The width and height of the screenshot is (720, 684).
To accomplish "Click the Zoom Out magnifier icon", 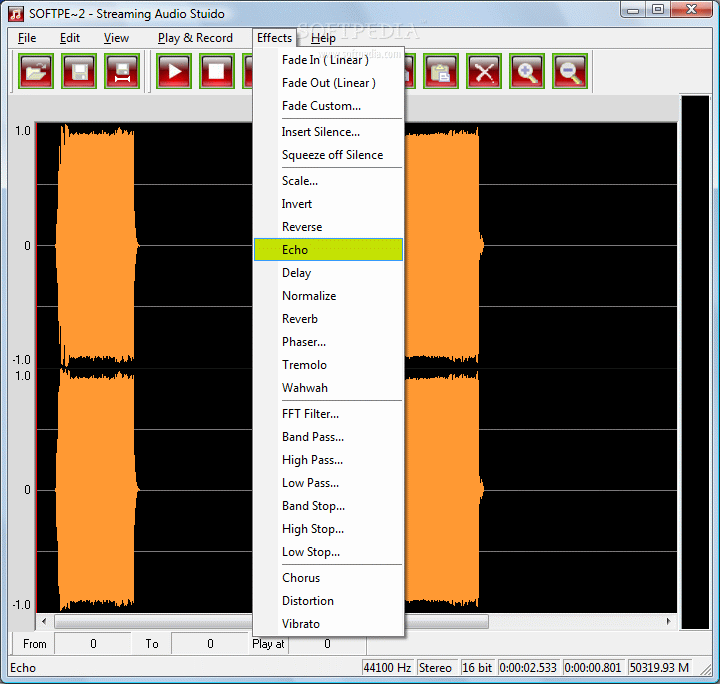I will coord(570,71).
